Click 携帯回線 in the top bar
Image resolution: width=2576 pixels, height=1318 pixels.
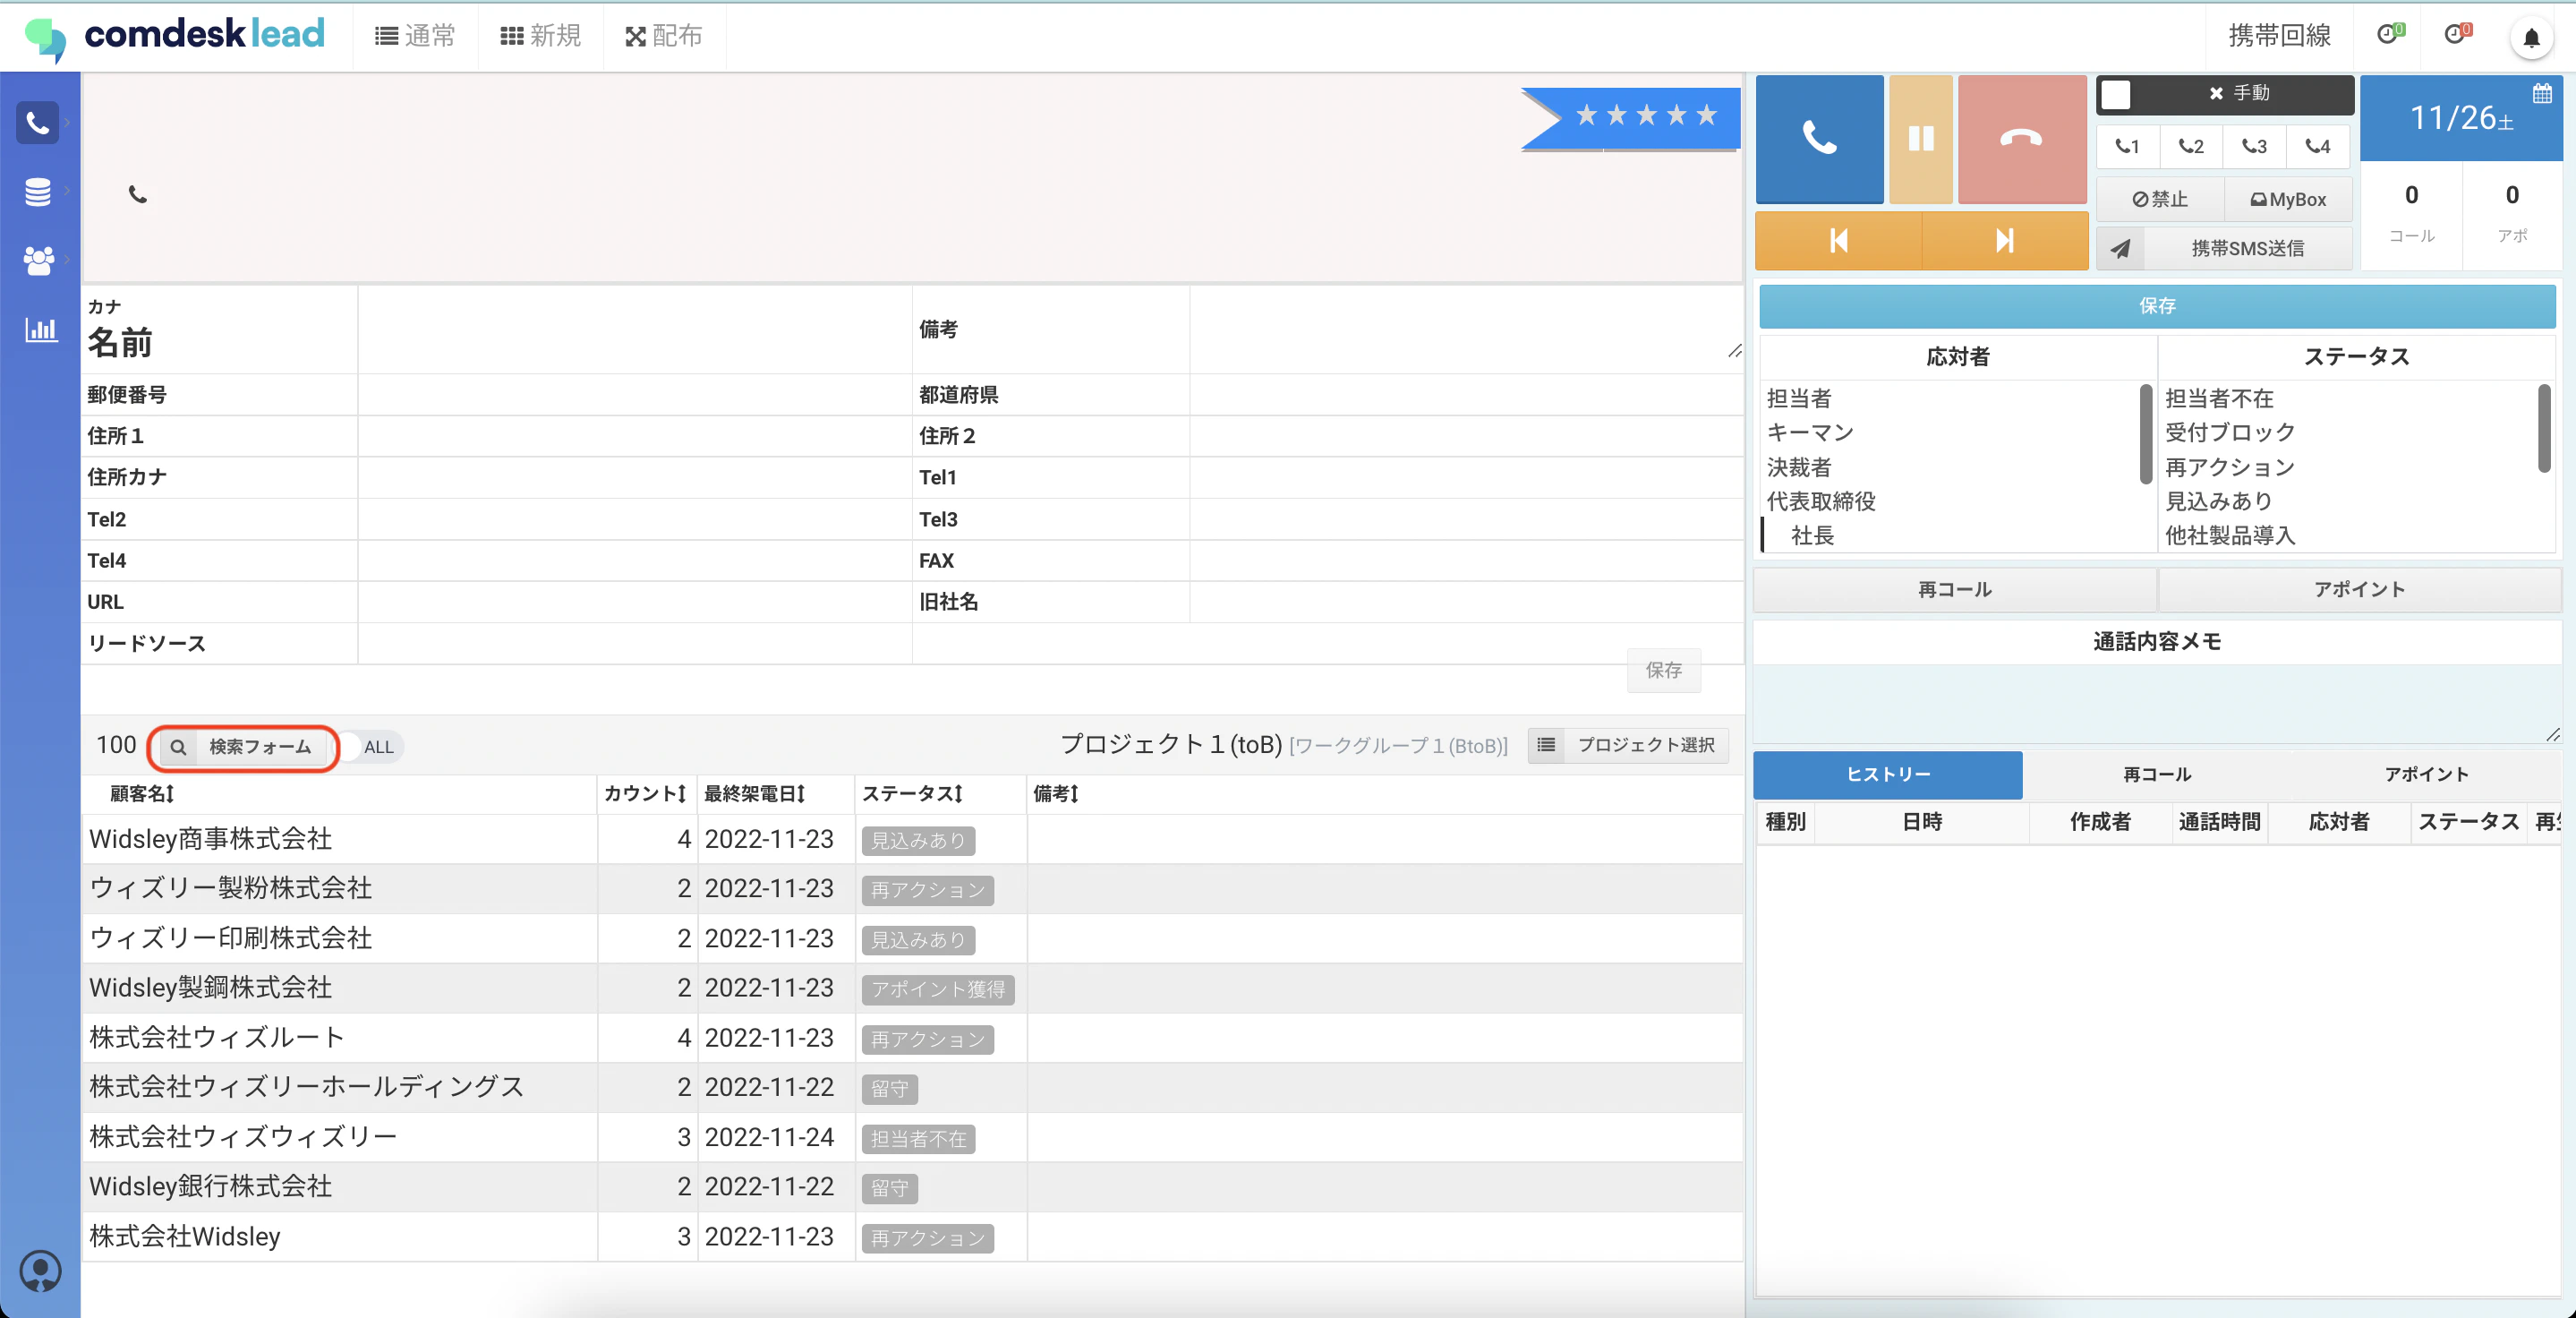click(x=2279, y=36)
